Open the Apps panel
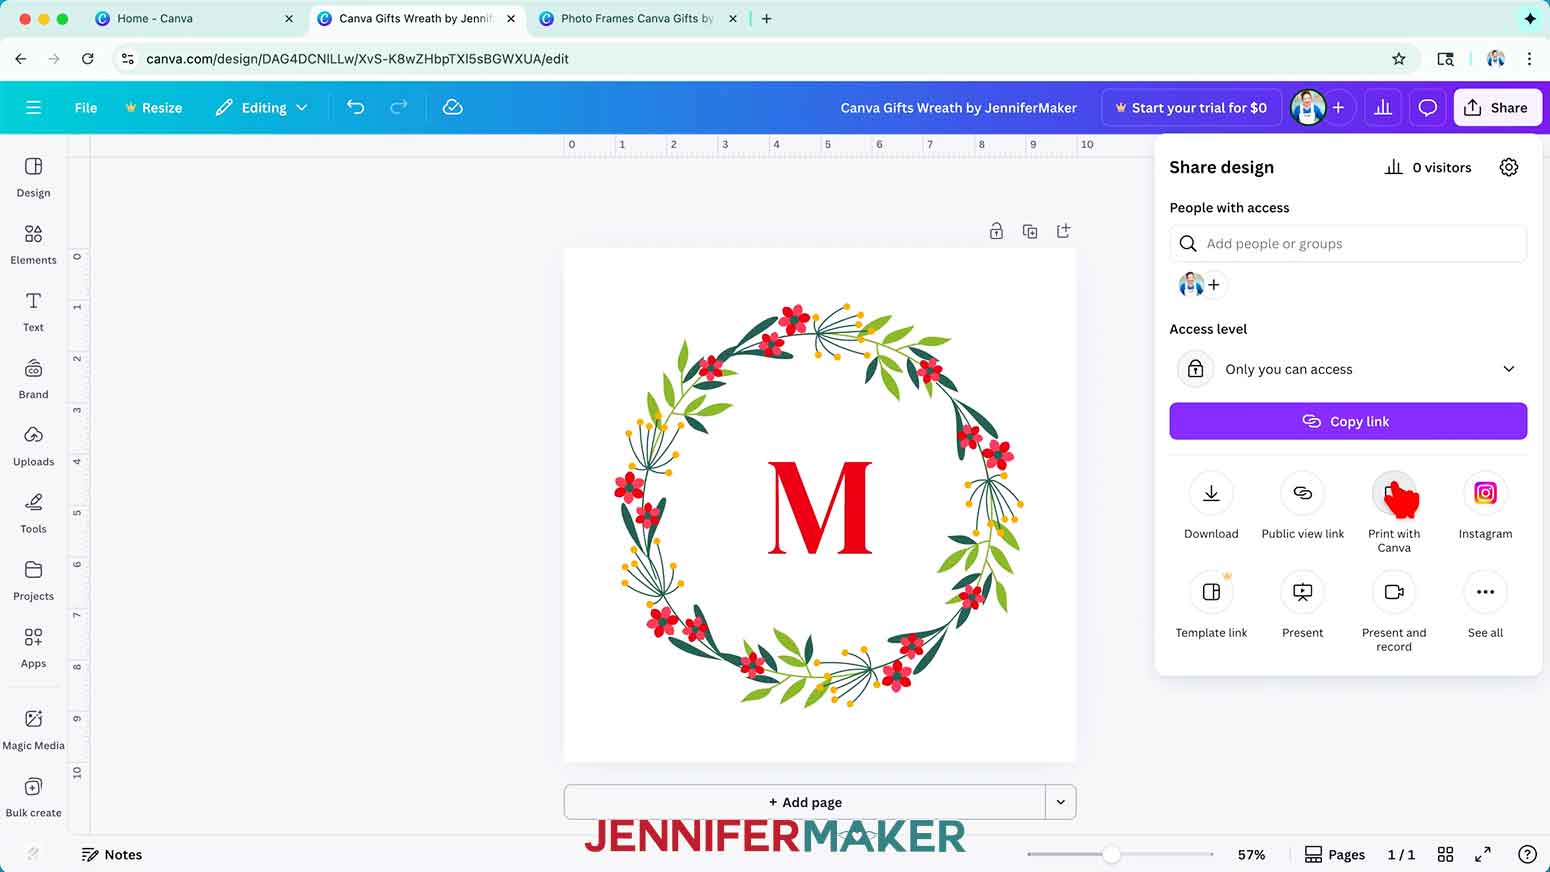 [x=33, y=647]
